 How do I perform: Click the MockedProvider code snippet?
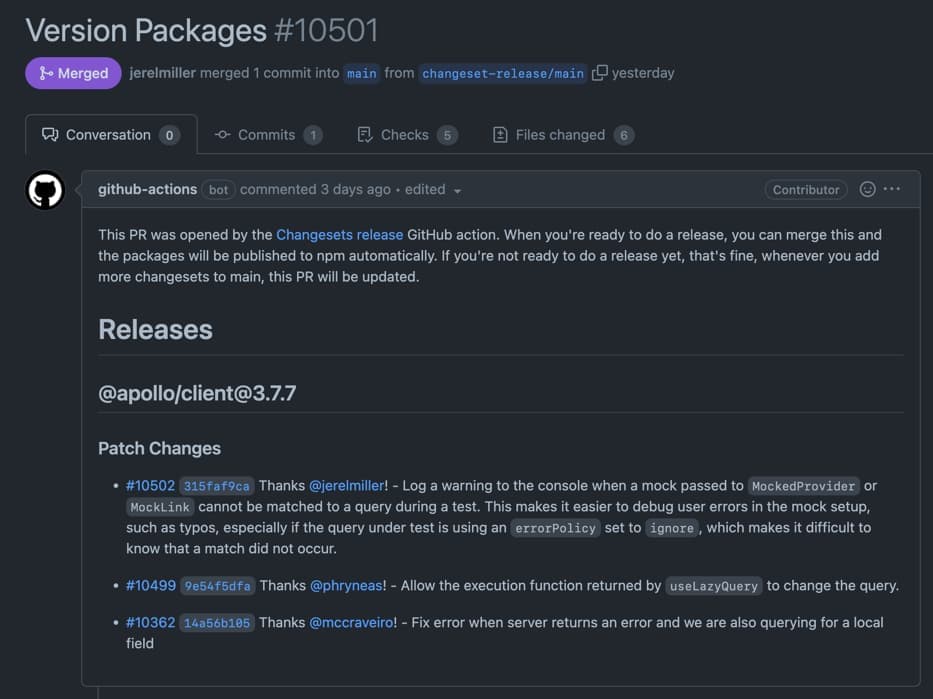(x=803, y=486)
